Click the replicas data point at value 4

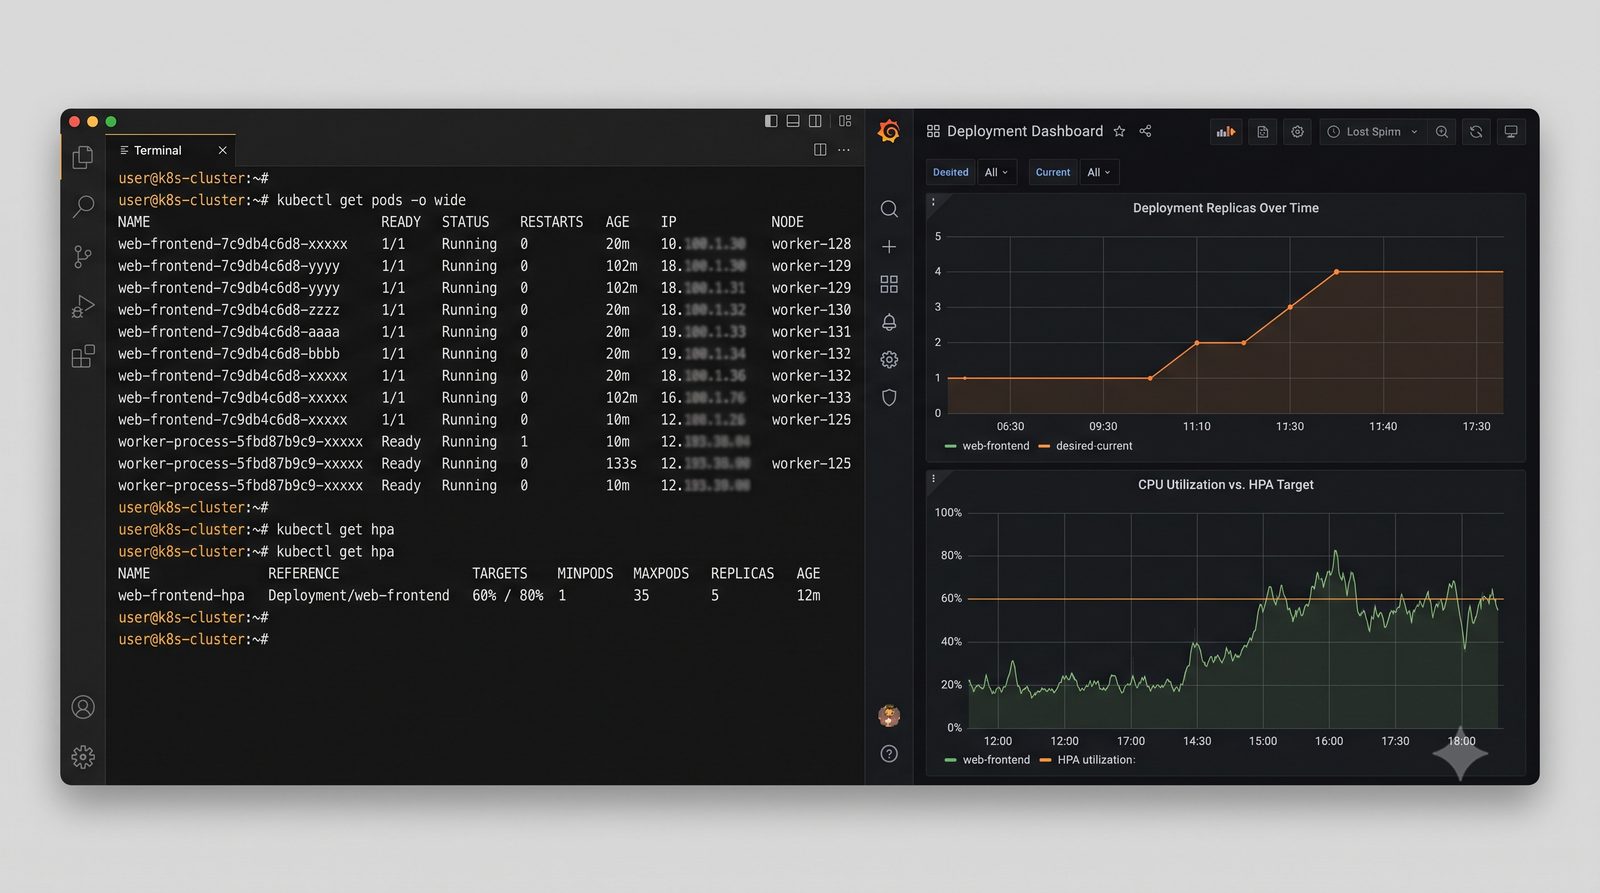click(1337, 272)
